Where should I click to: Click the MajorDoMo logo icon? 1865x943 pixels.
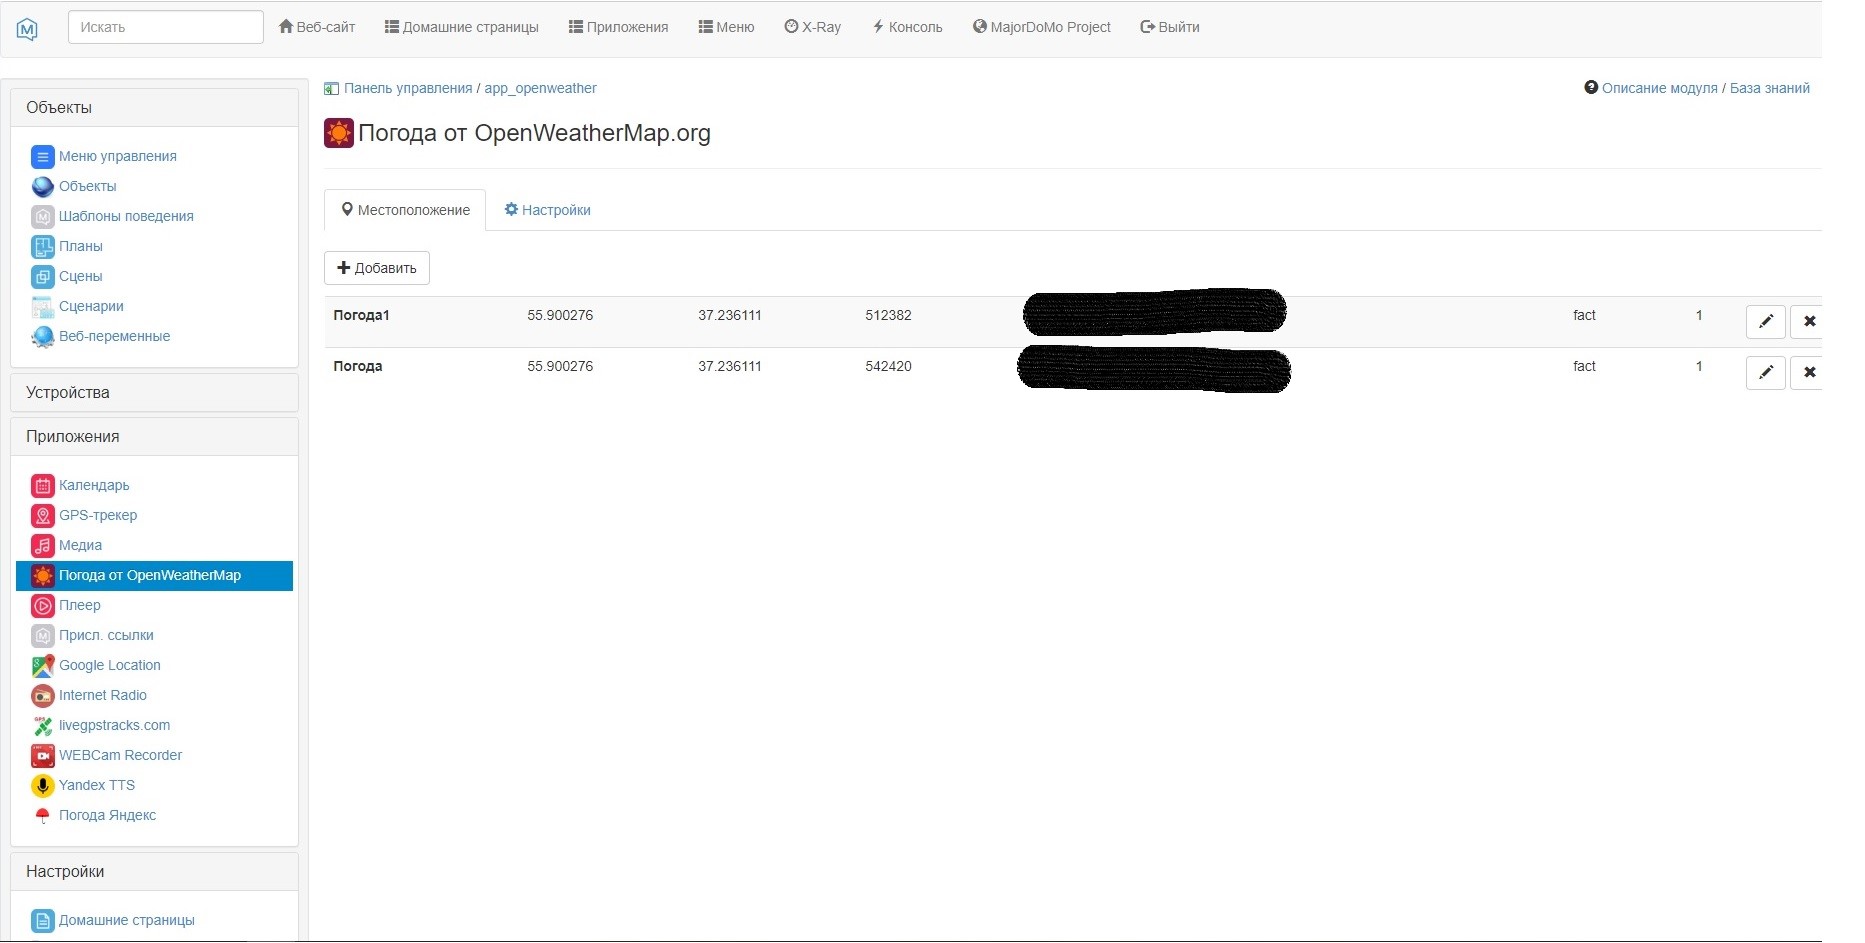(28, 29)
